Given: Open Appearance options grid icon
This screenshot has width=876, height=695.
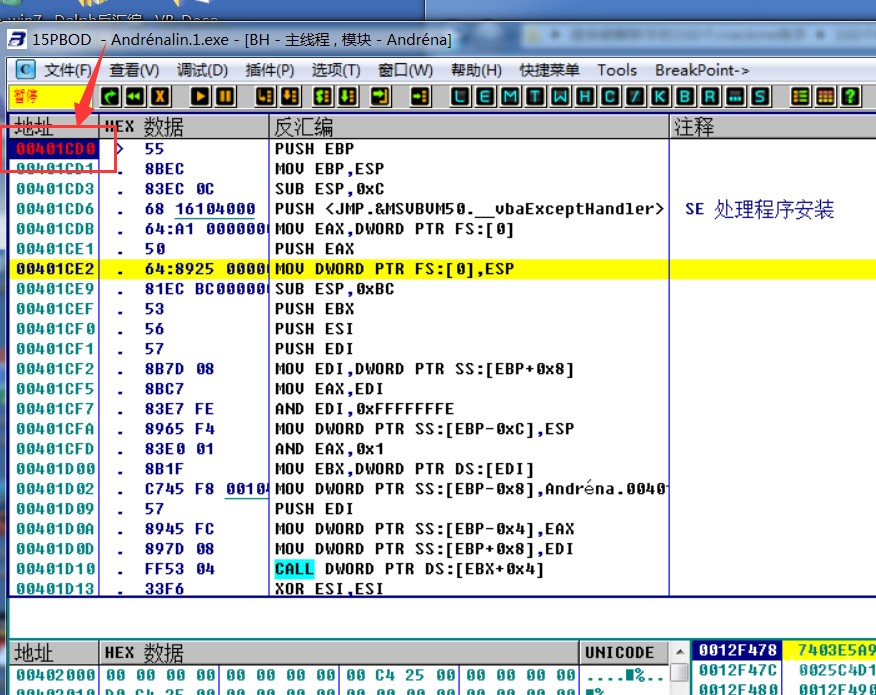Looking at the screenshot, I should pyautogui.click(x=825, y=97).
